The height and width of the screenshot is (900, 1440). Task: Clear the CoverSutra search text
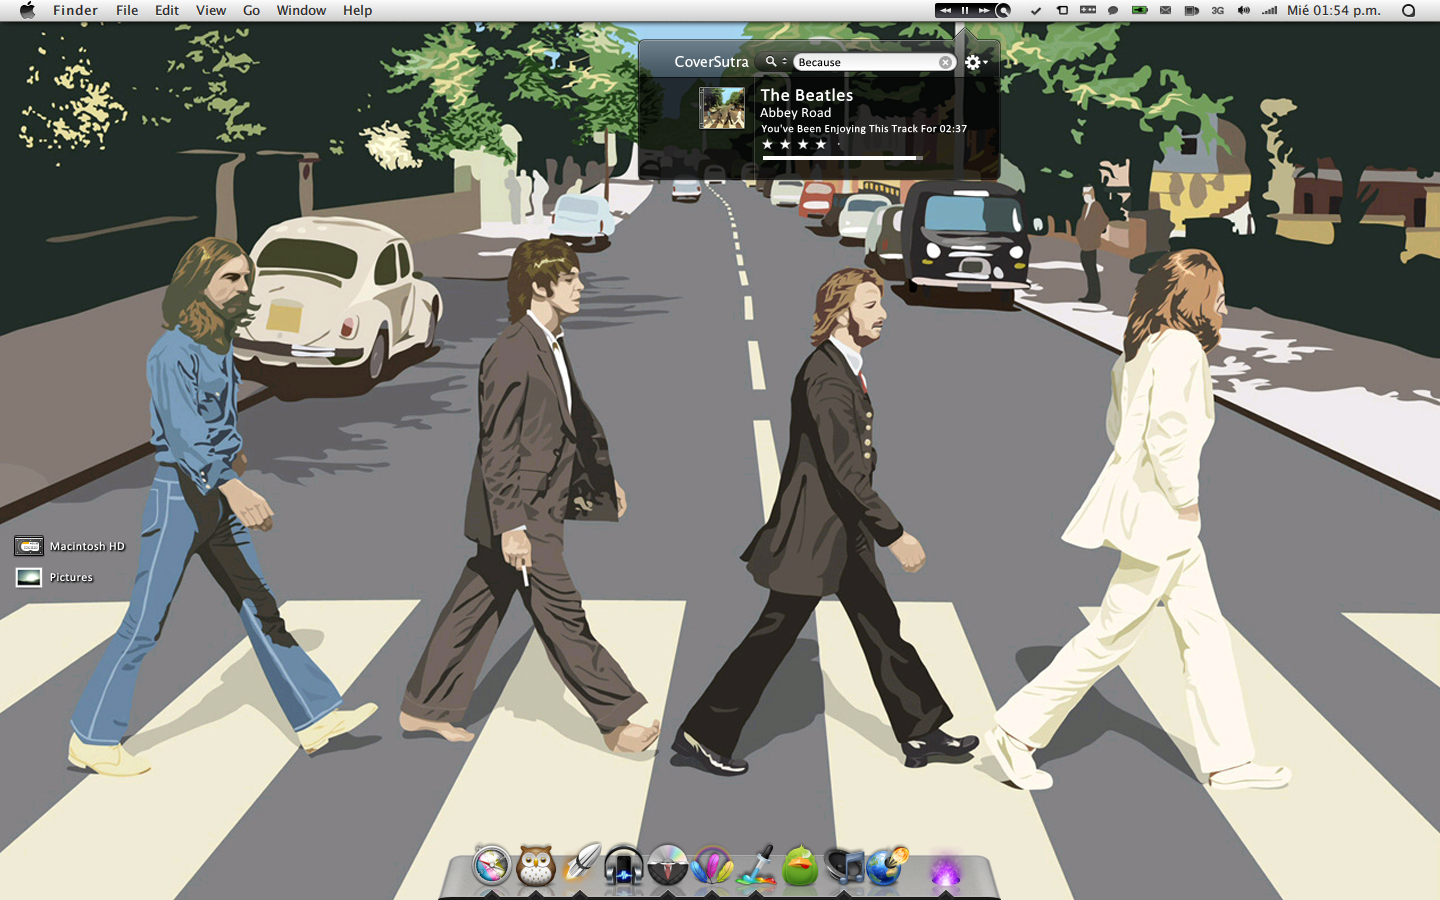(945, 62)
